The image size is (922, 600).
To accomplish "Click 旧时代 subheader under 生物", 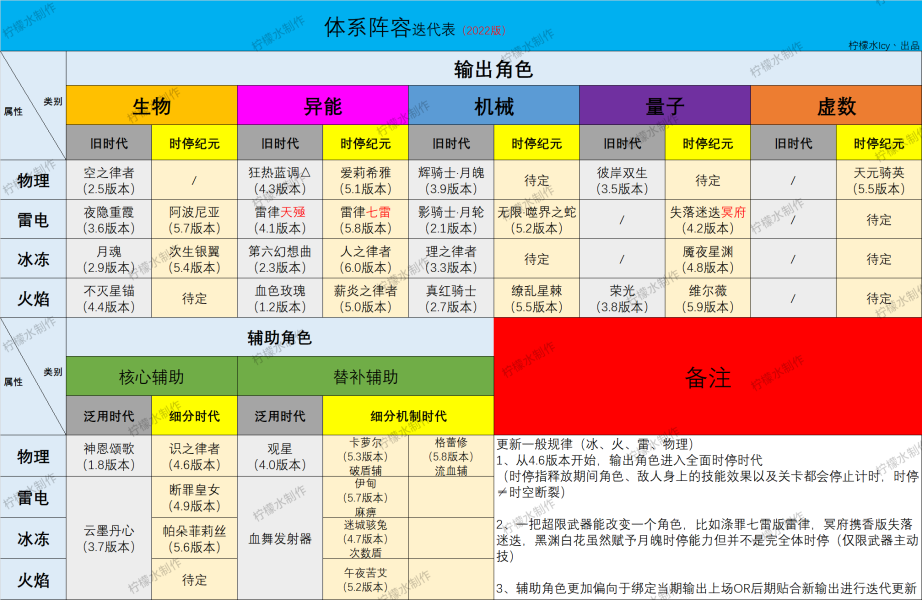I will 109,143.
